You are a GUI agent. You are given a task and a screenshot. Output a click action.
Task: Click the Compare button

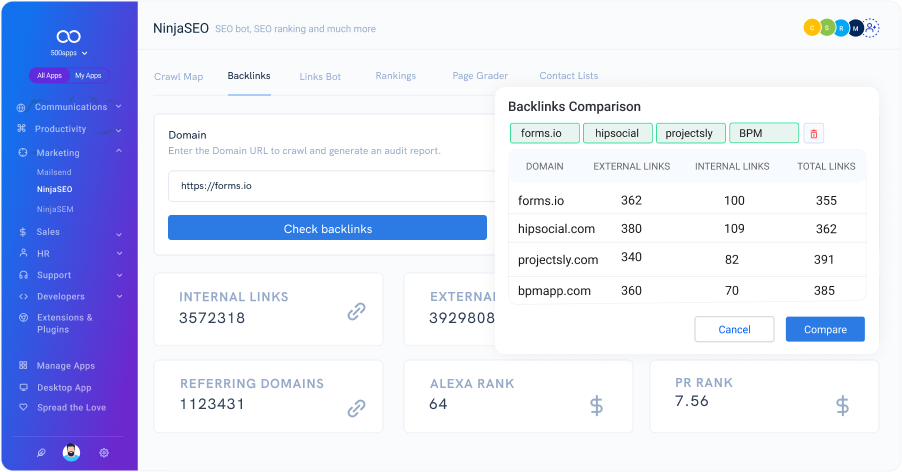(825, 329)
